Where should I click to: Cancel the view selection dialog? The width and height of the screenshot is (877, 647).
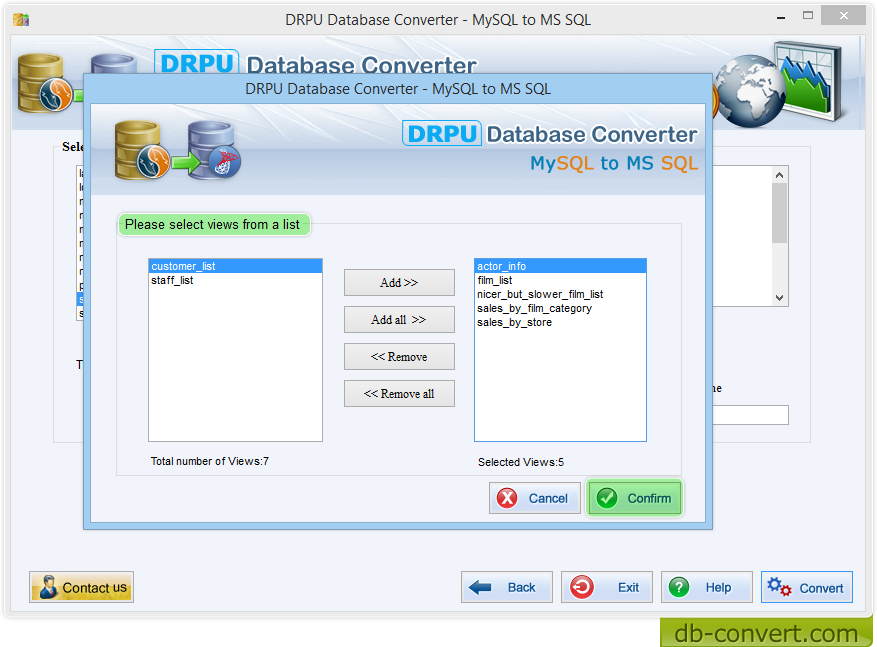coord(535,498)
